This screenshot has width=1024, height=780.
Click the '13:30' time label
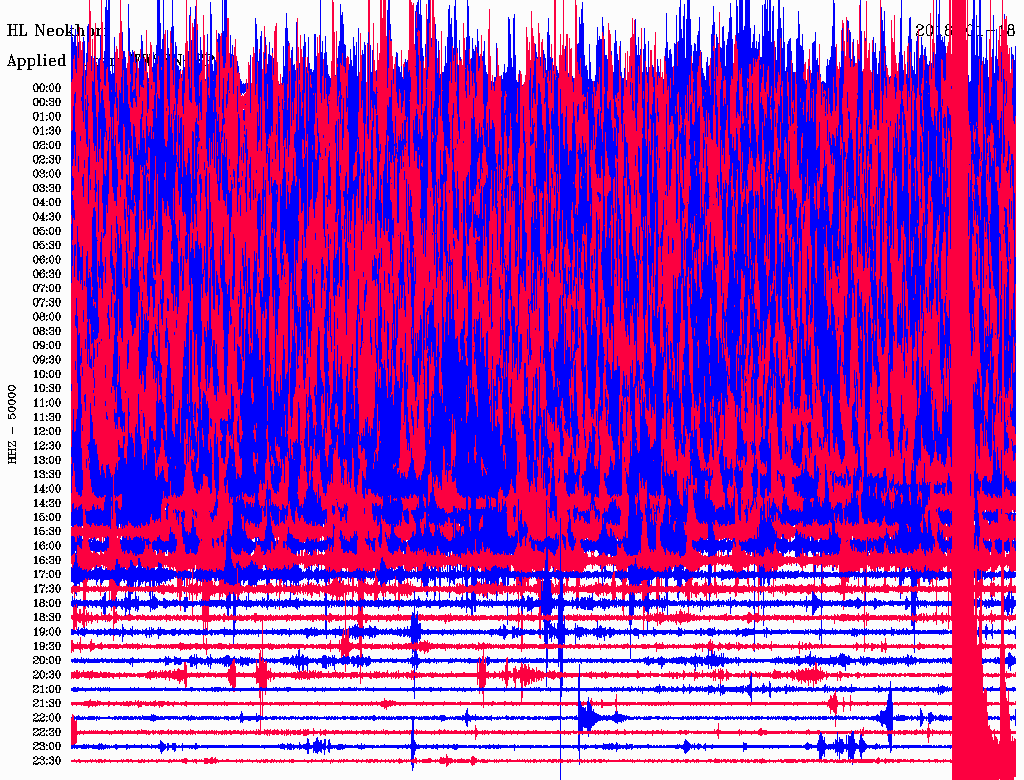47,475
